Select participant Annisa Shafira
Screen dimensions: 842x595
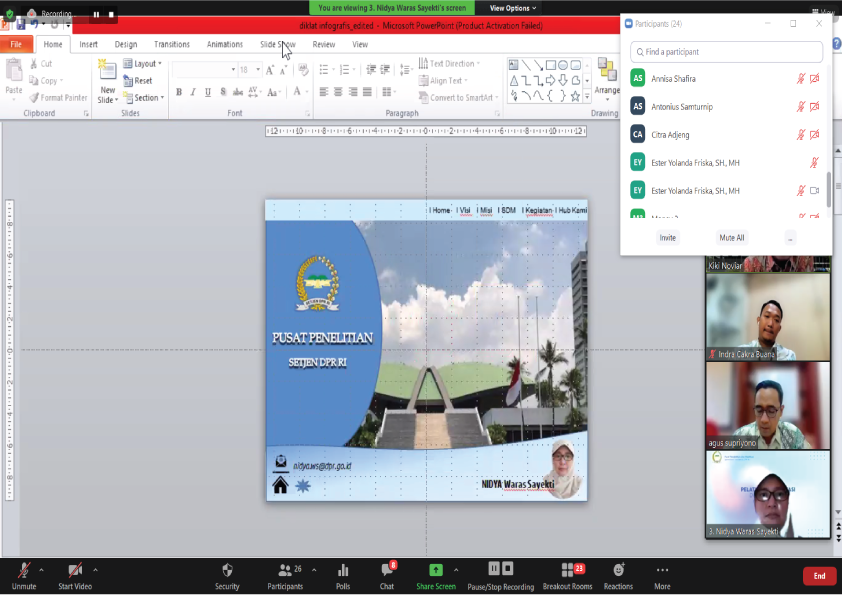pyautogui.click(x=726, y=78)
